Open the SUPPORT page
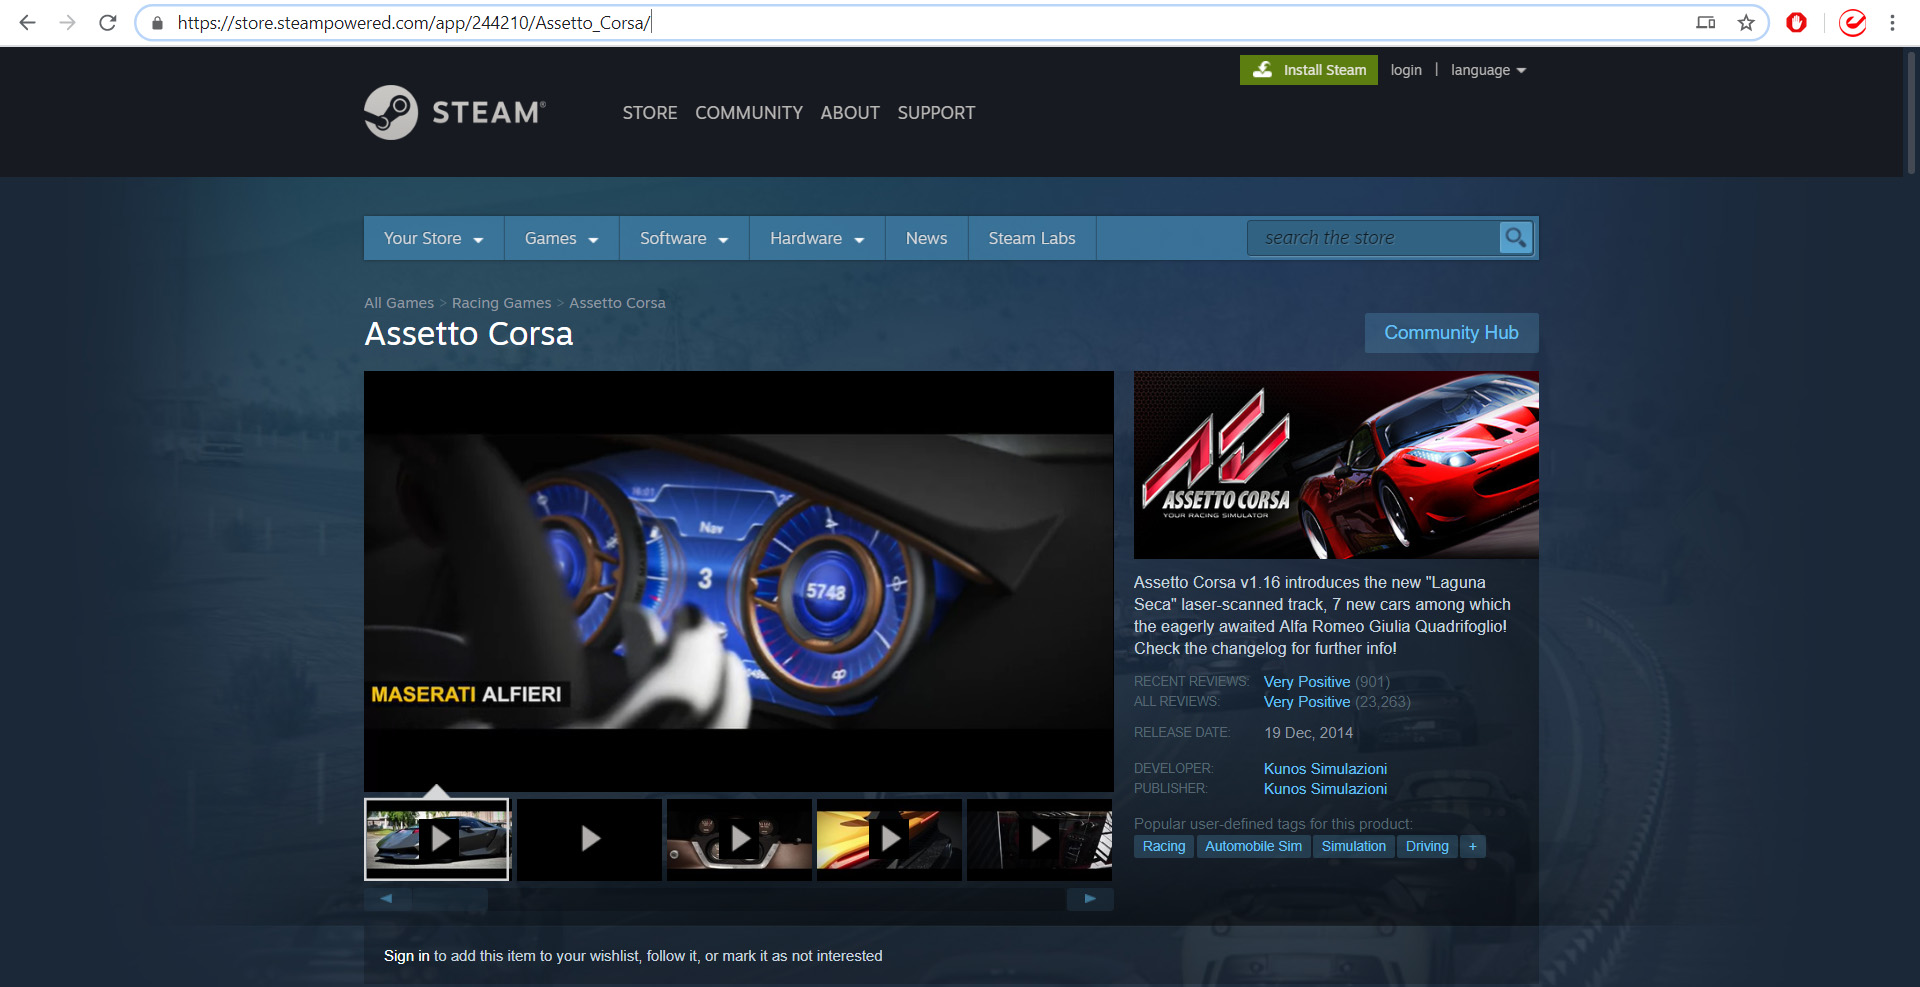The width and height of the screenshot is (1920, 987). [936, 113]
